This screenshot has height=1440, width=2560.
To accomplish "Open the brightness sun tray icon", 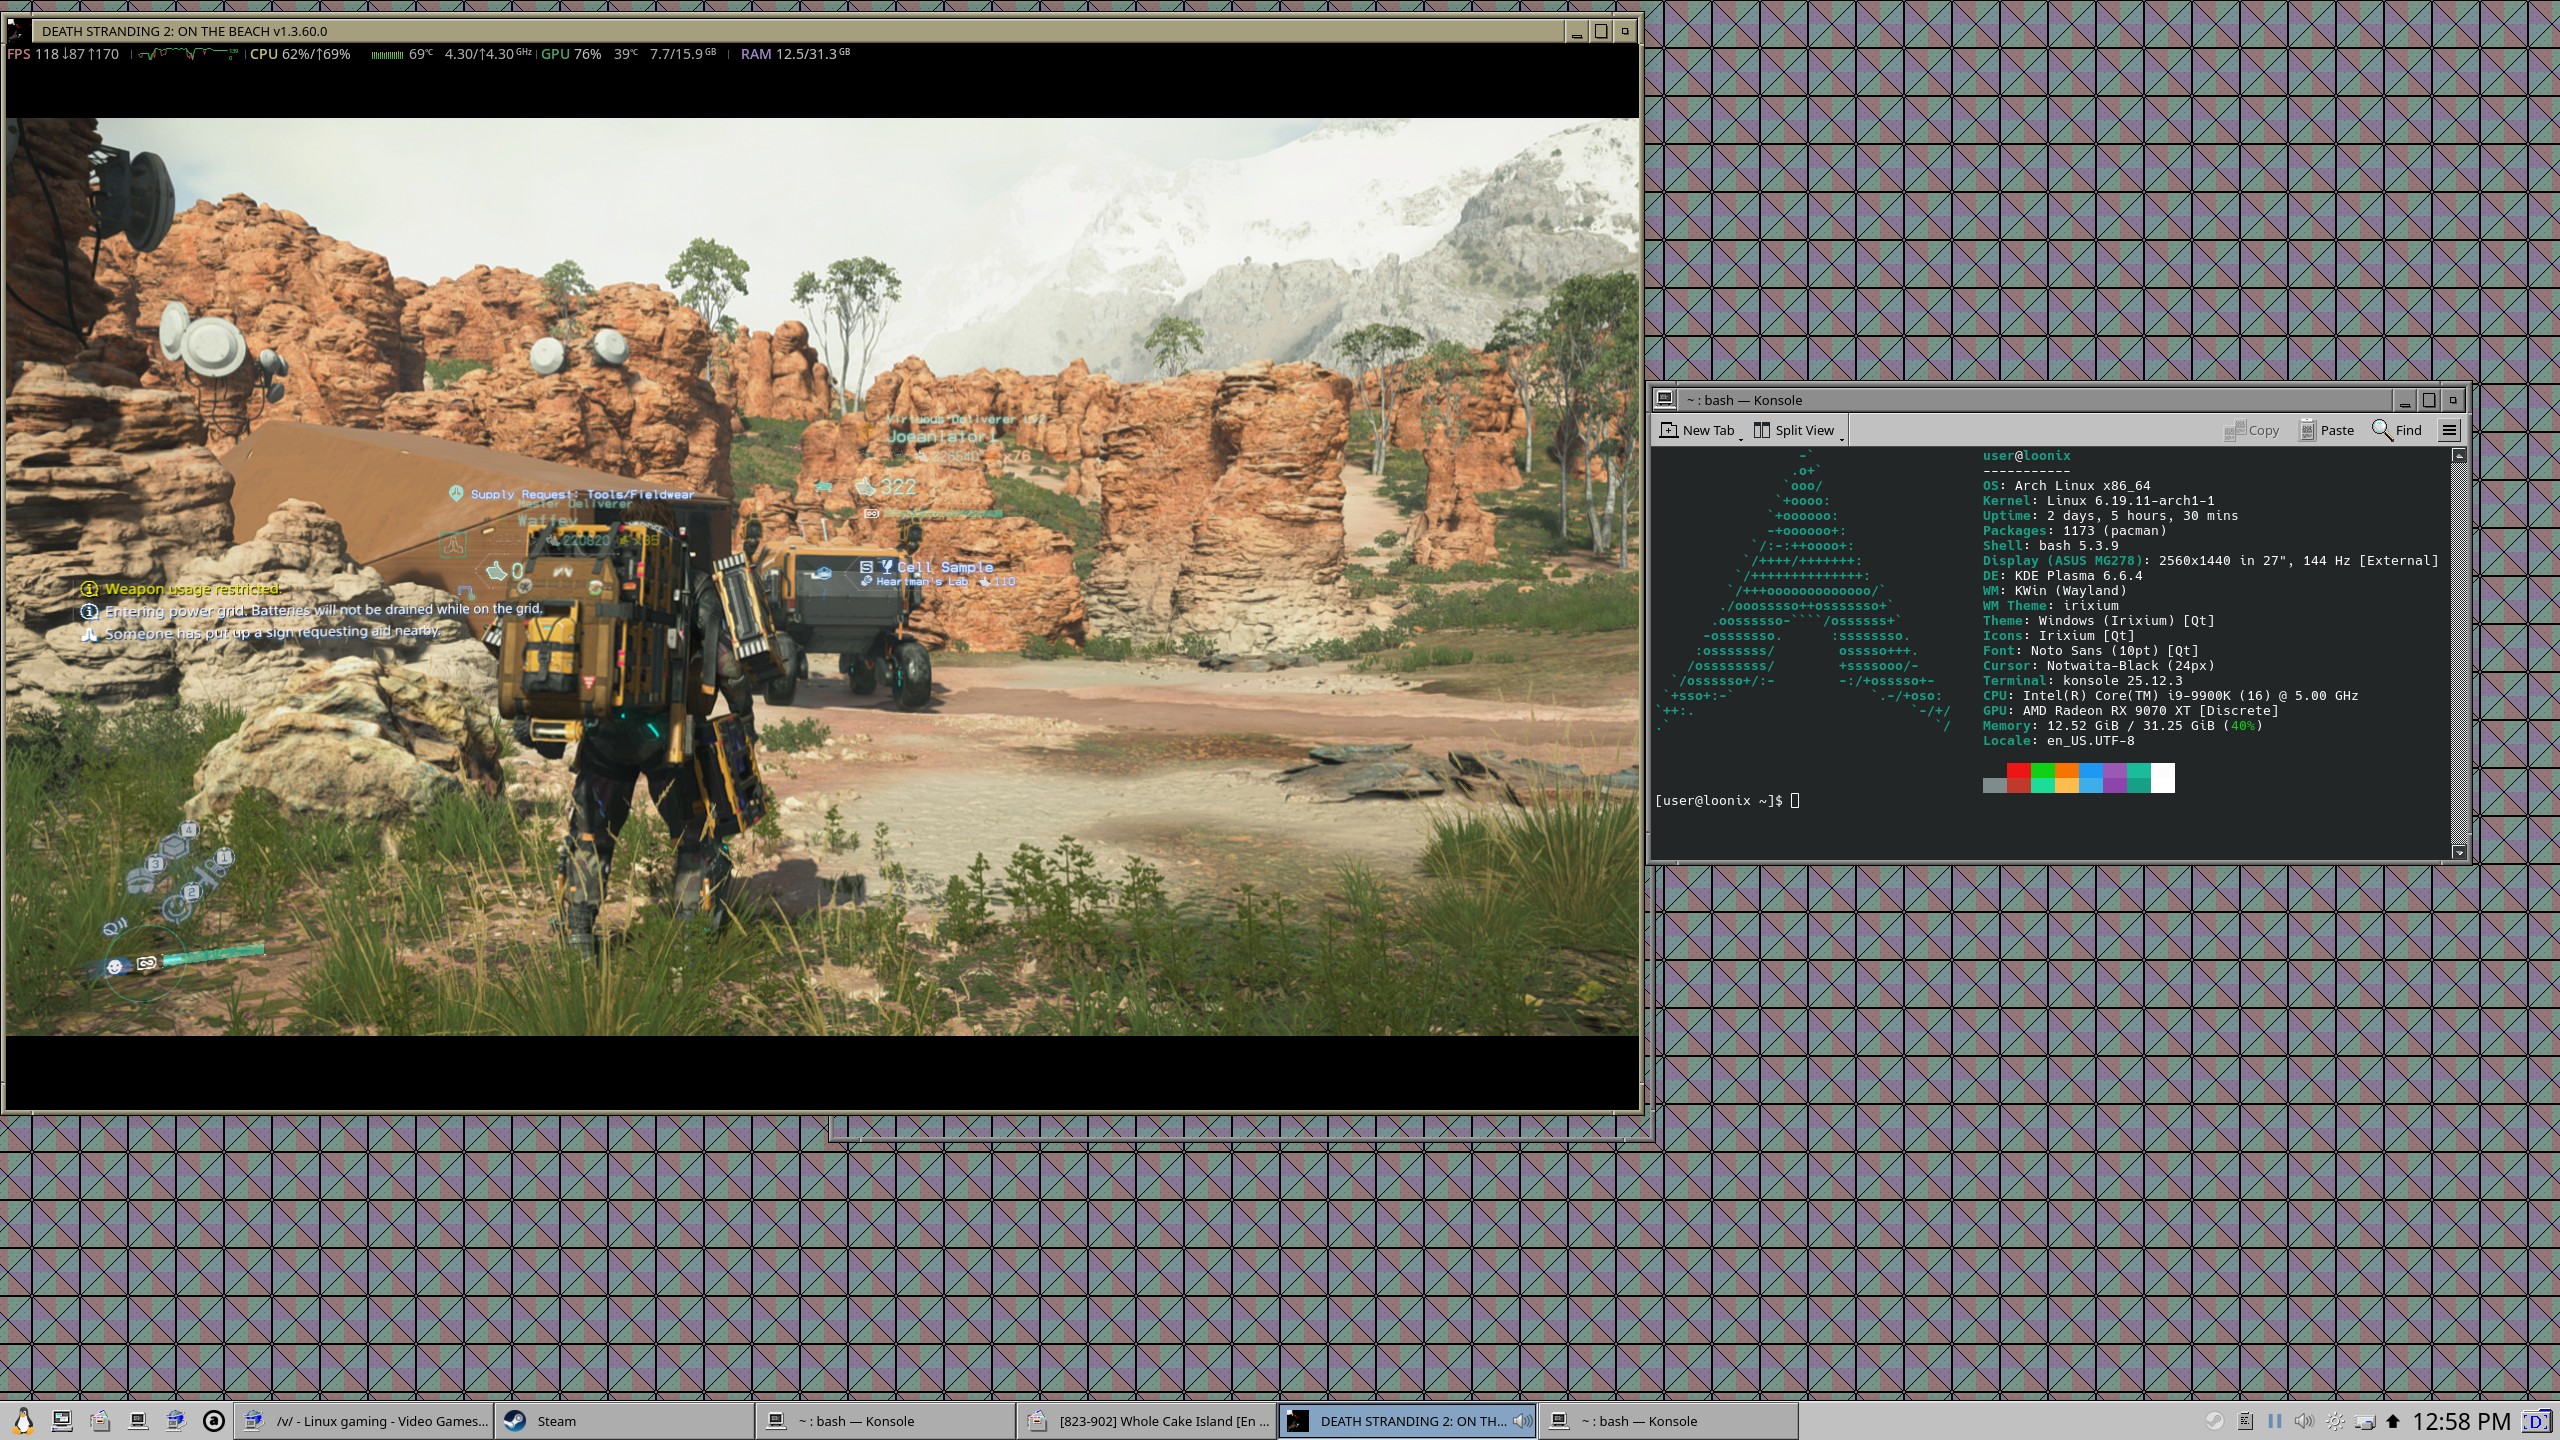I will pyautogui.click(x=2335, y=1421).
